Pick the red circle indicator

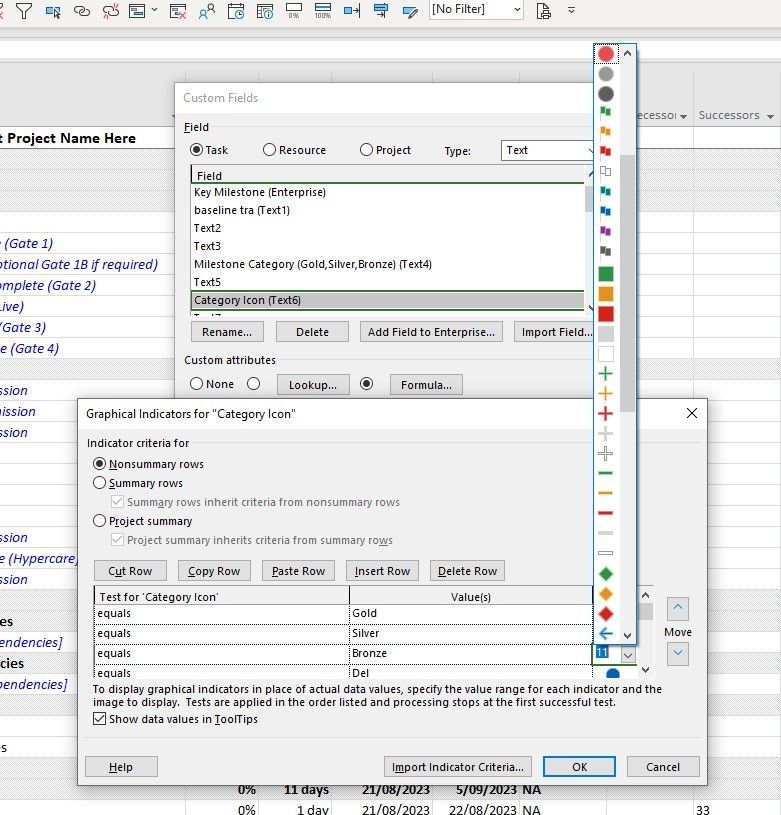605,54
